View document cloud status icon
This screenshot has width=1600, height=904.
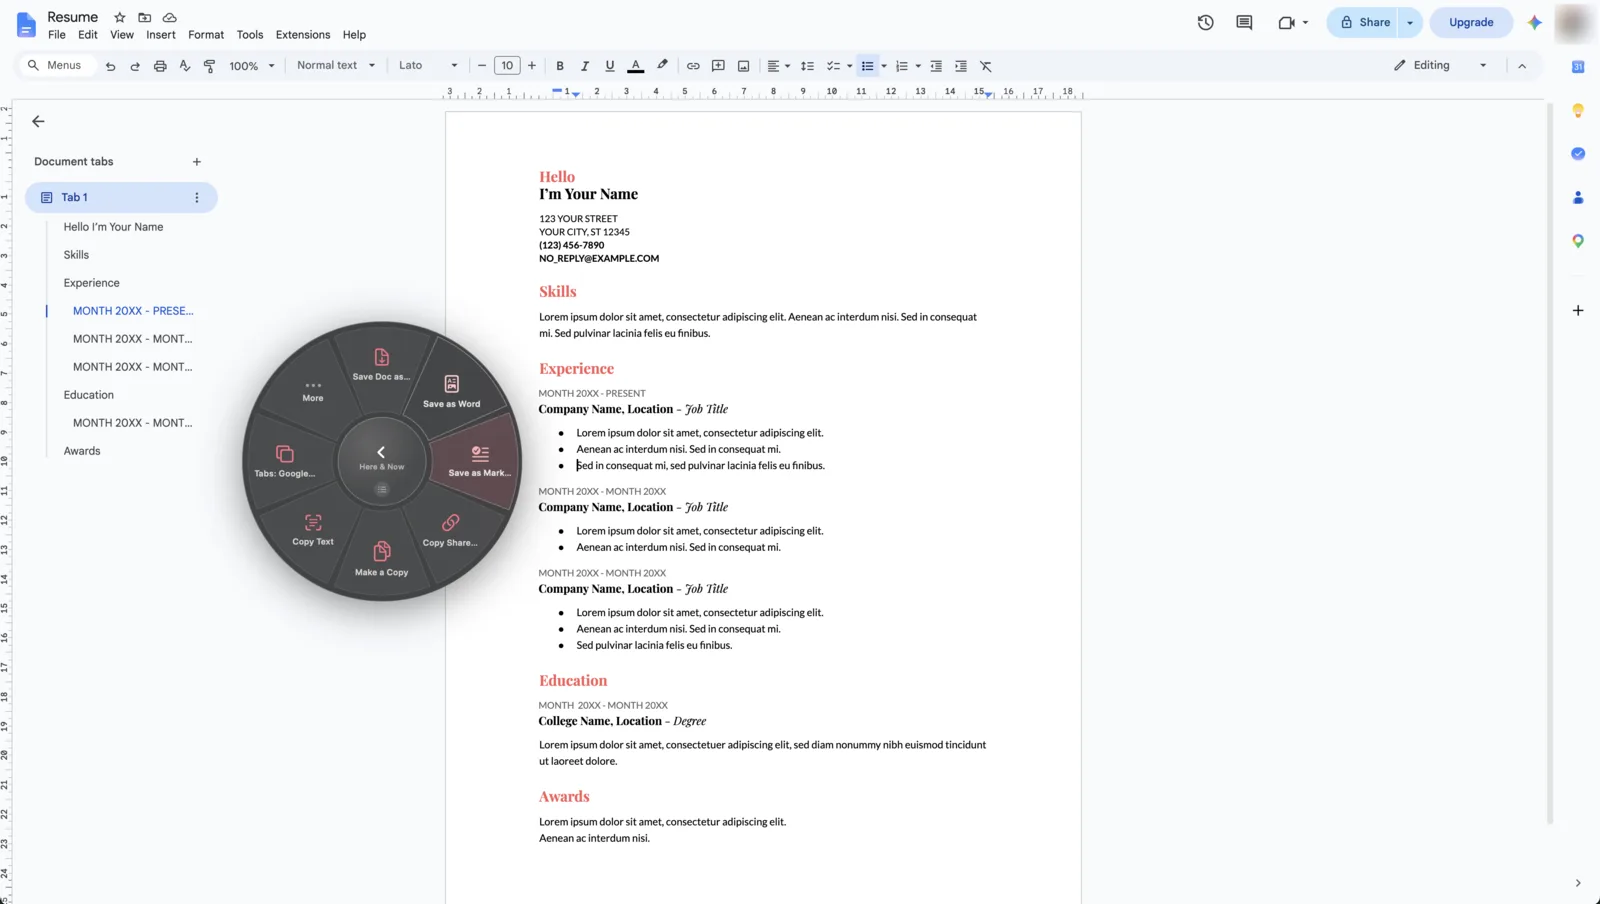170,17
